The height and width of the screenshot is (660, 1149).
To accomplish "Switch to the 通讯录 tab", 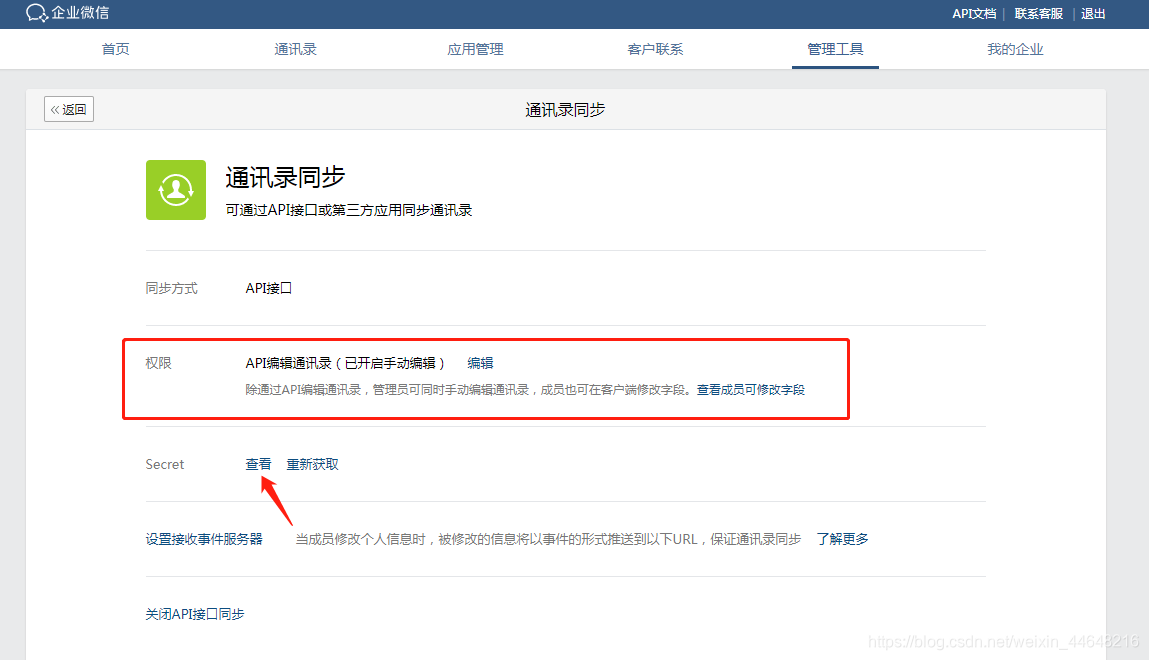I will (x=295, y=49).
